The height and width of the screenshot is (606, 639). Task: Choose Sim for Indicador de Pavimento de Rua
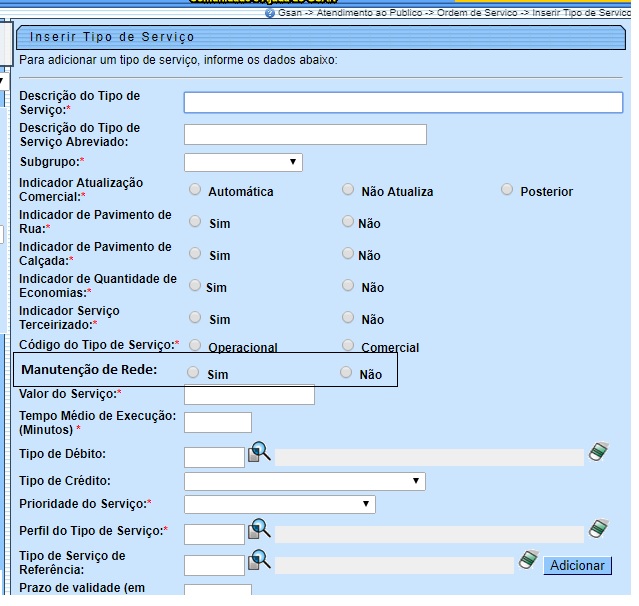(195, 221)
